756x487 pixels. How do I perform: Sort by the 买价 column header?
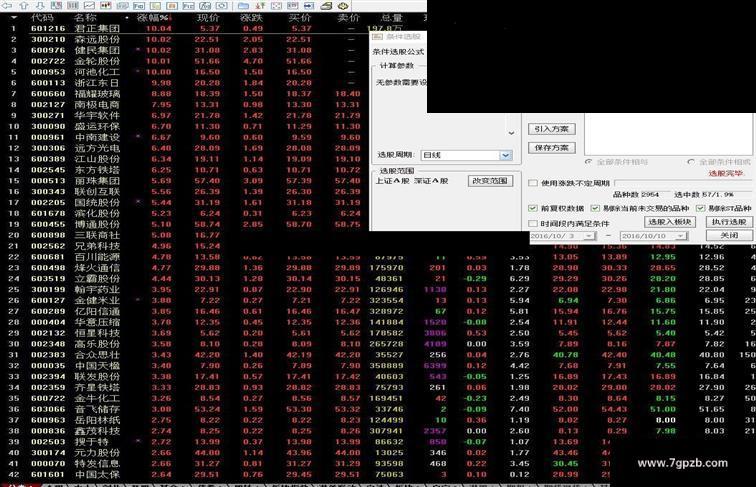[299, 18]
